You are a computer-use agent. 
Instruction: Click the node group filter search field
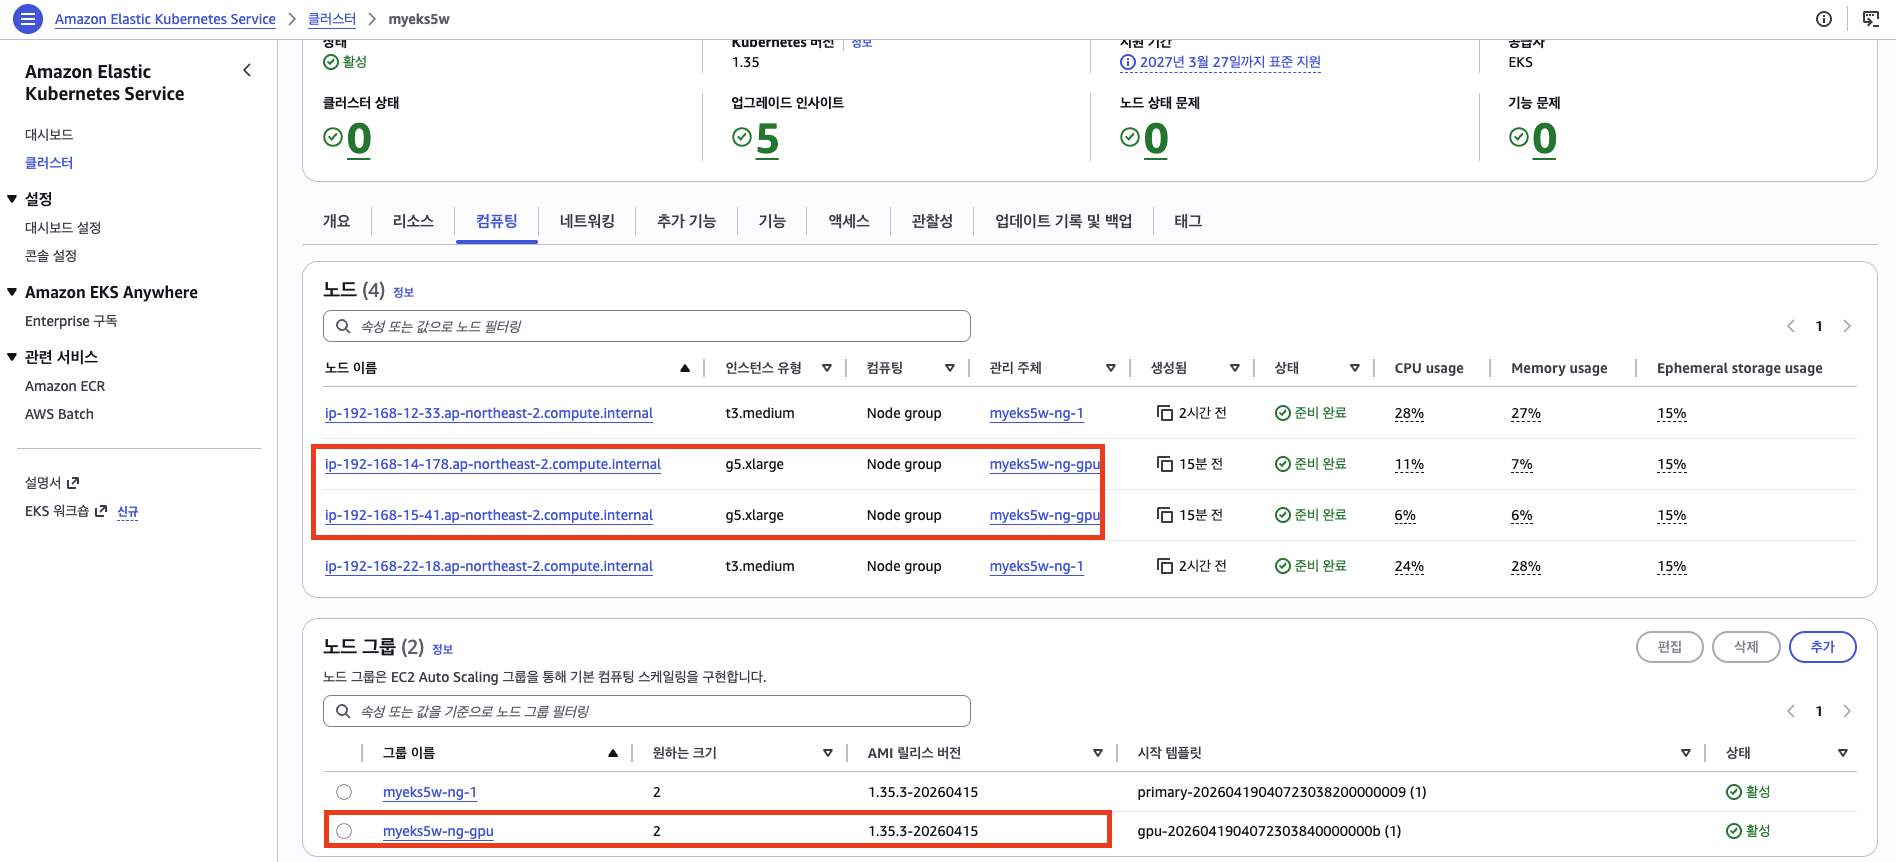pyautogui.click(x=646, y=711)
